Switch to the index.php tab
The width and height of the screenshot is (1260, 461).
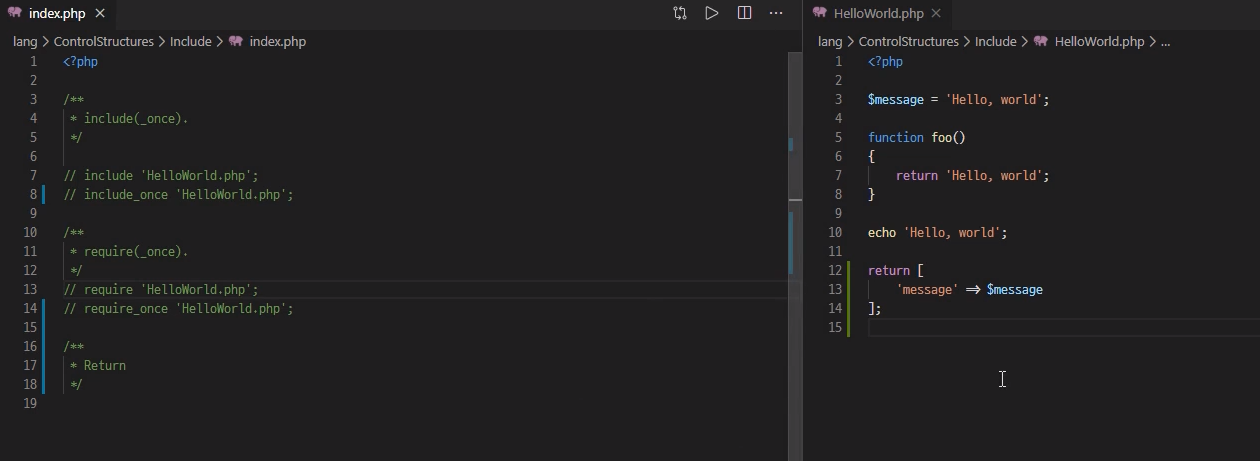[x=57, y=13]
